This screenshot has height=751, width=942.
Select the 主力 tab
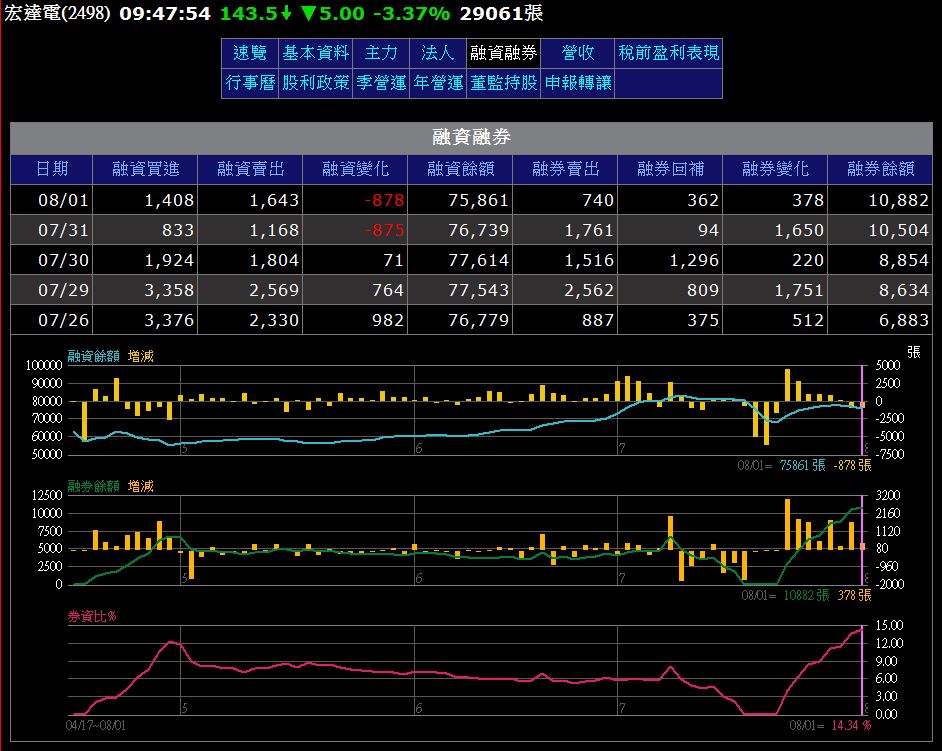[381, 53]
